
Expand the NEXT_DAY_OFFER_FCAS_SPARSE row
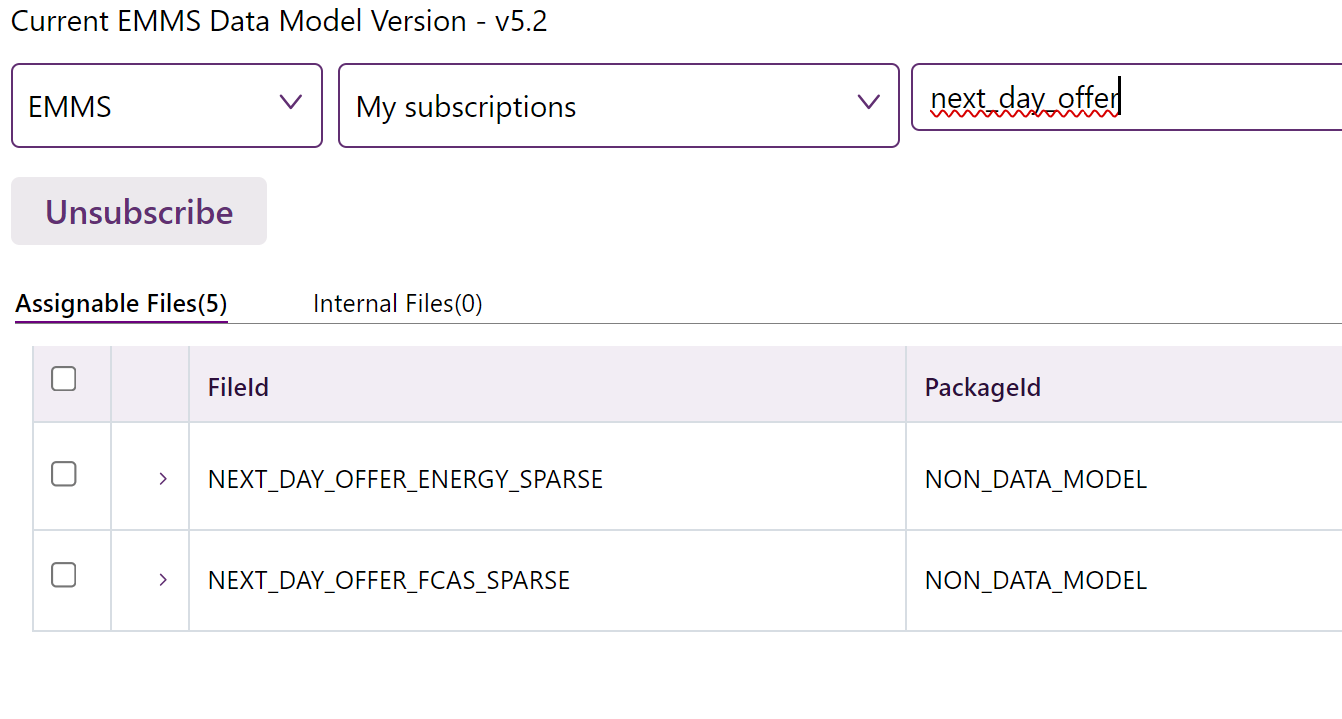coord(163,580)
